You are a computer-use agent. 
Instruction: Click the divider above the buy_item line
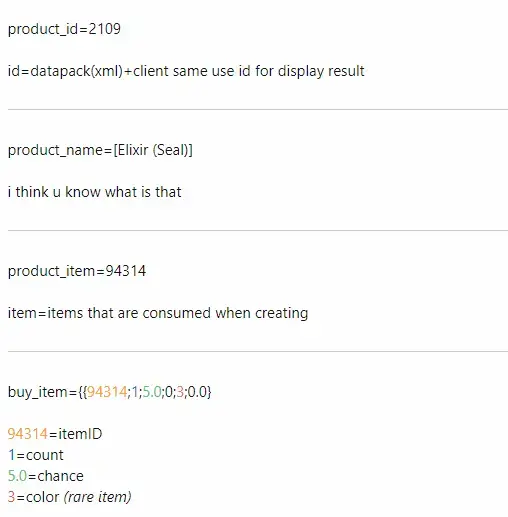tap(258, 351)
